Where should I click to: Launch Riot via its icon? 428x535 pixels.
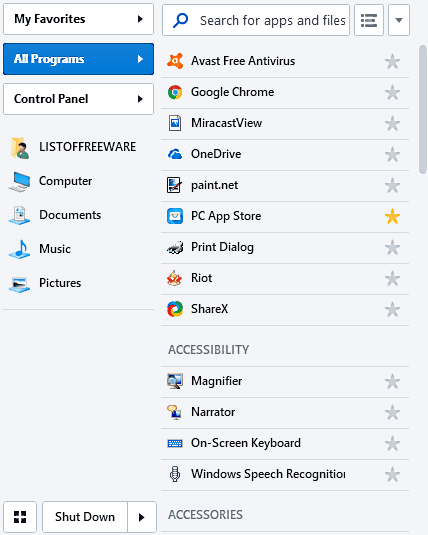(174, 278)
